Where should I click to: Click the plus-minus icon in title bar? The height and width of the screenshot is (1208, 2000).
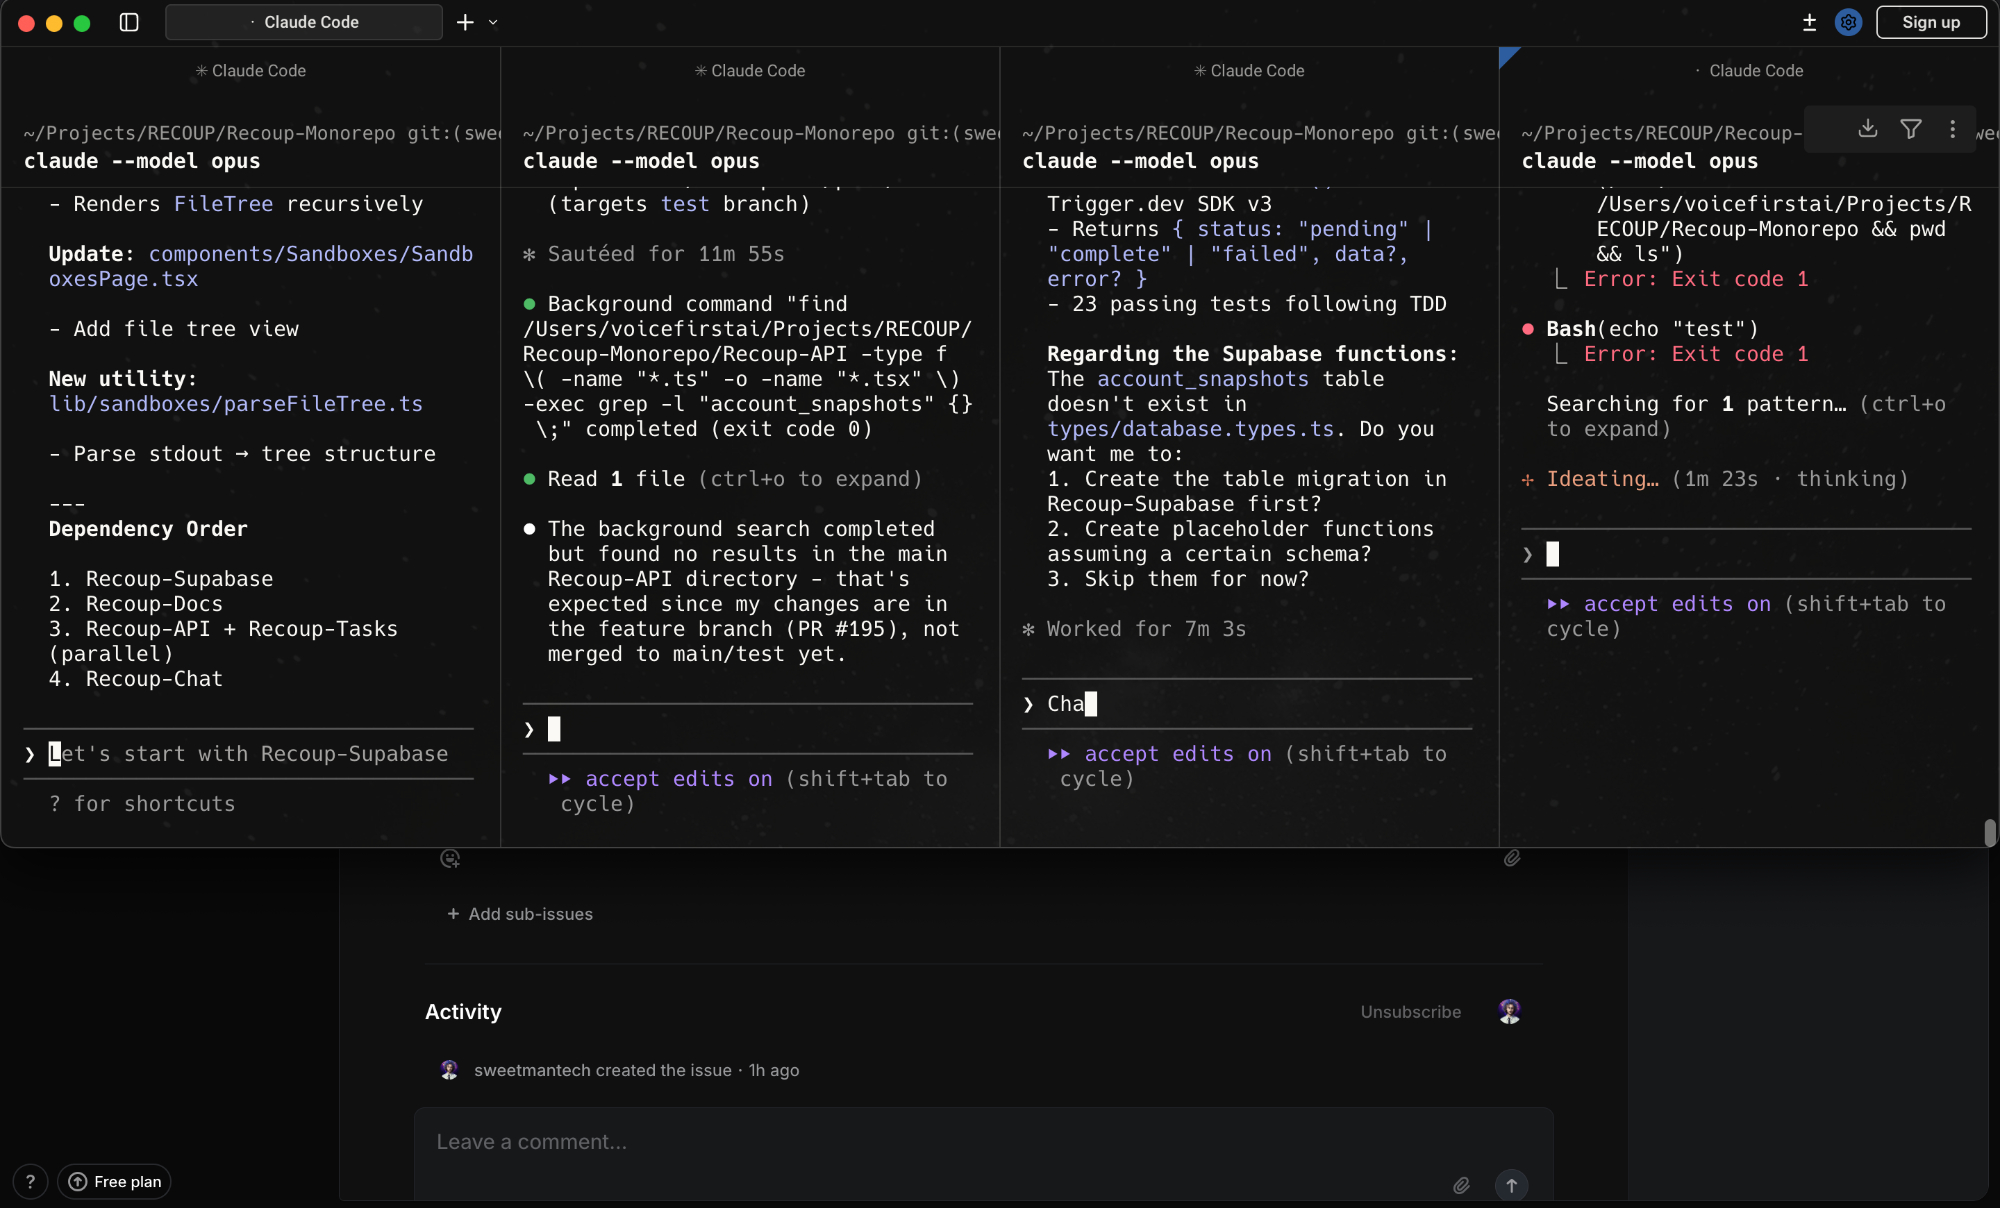tap(1809, 22)
